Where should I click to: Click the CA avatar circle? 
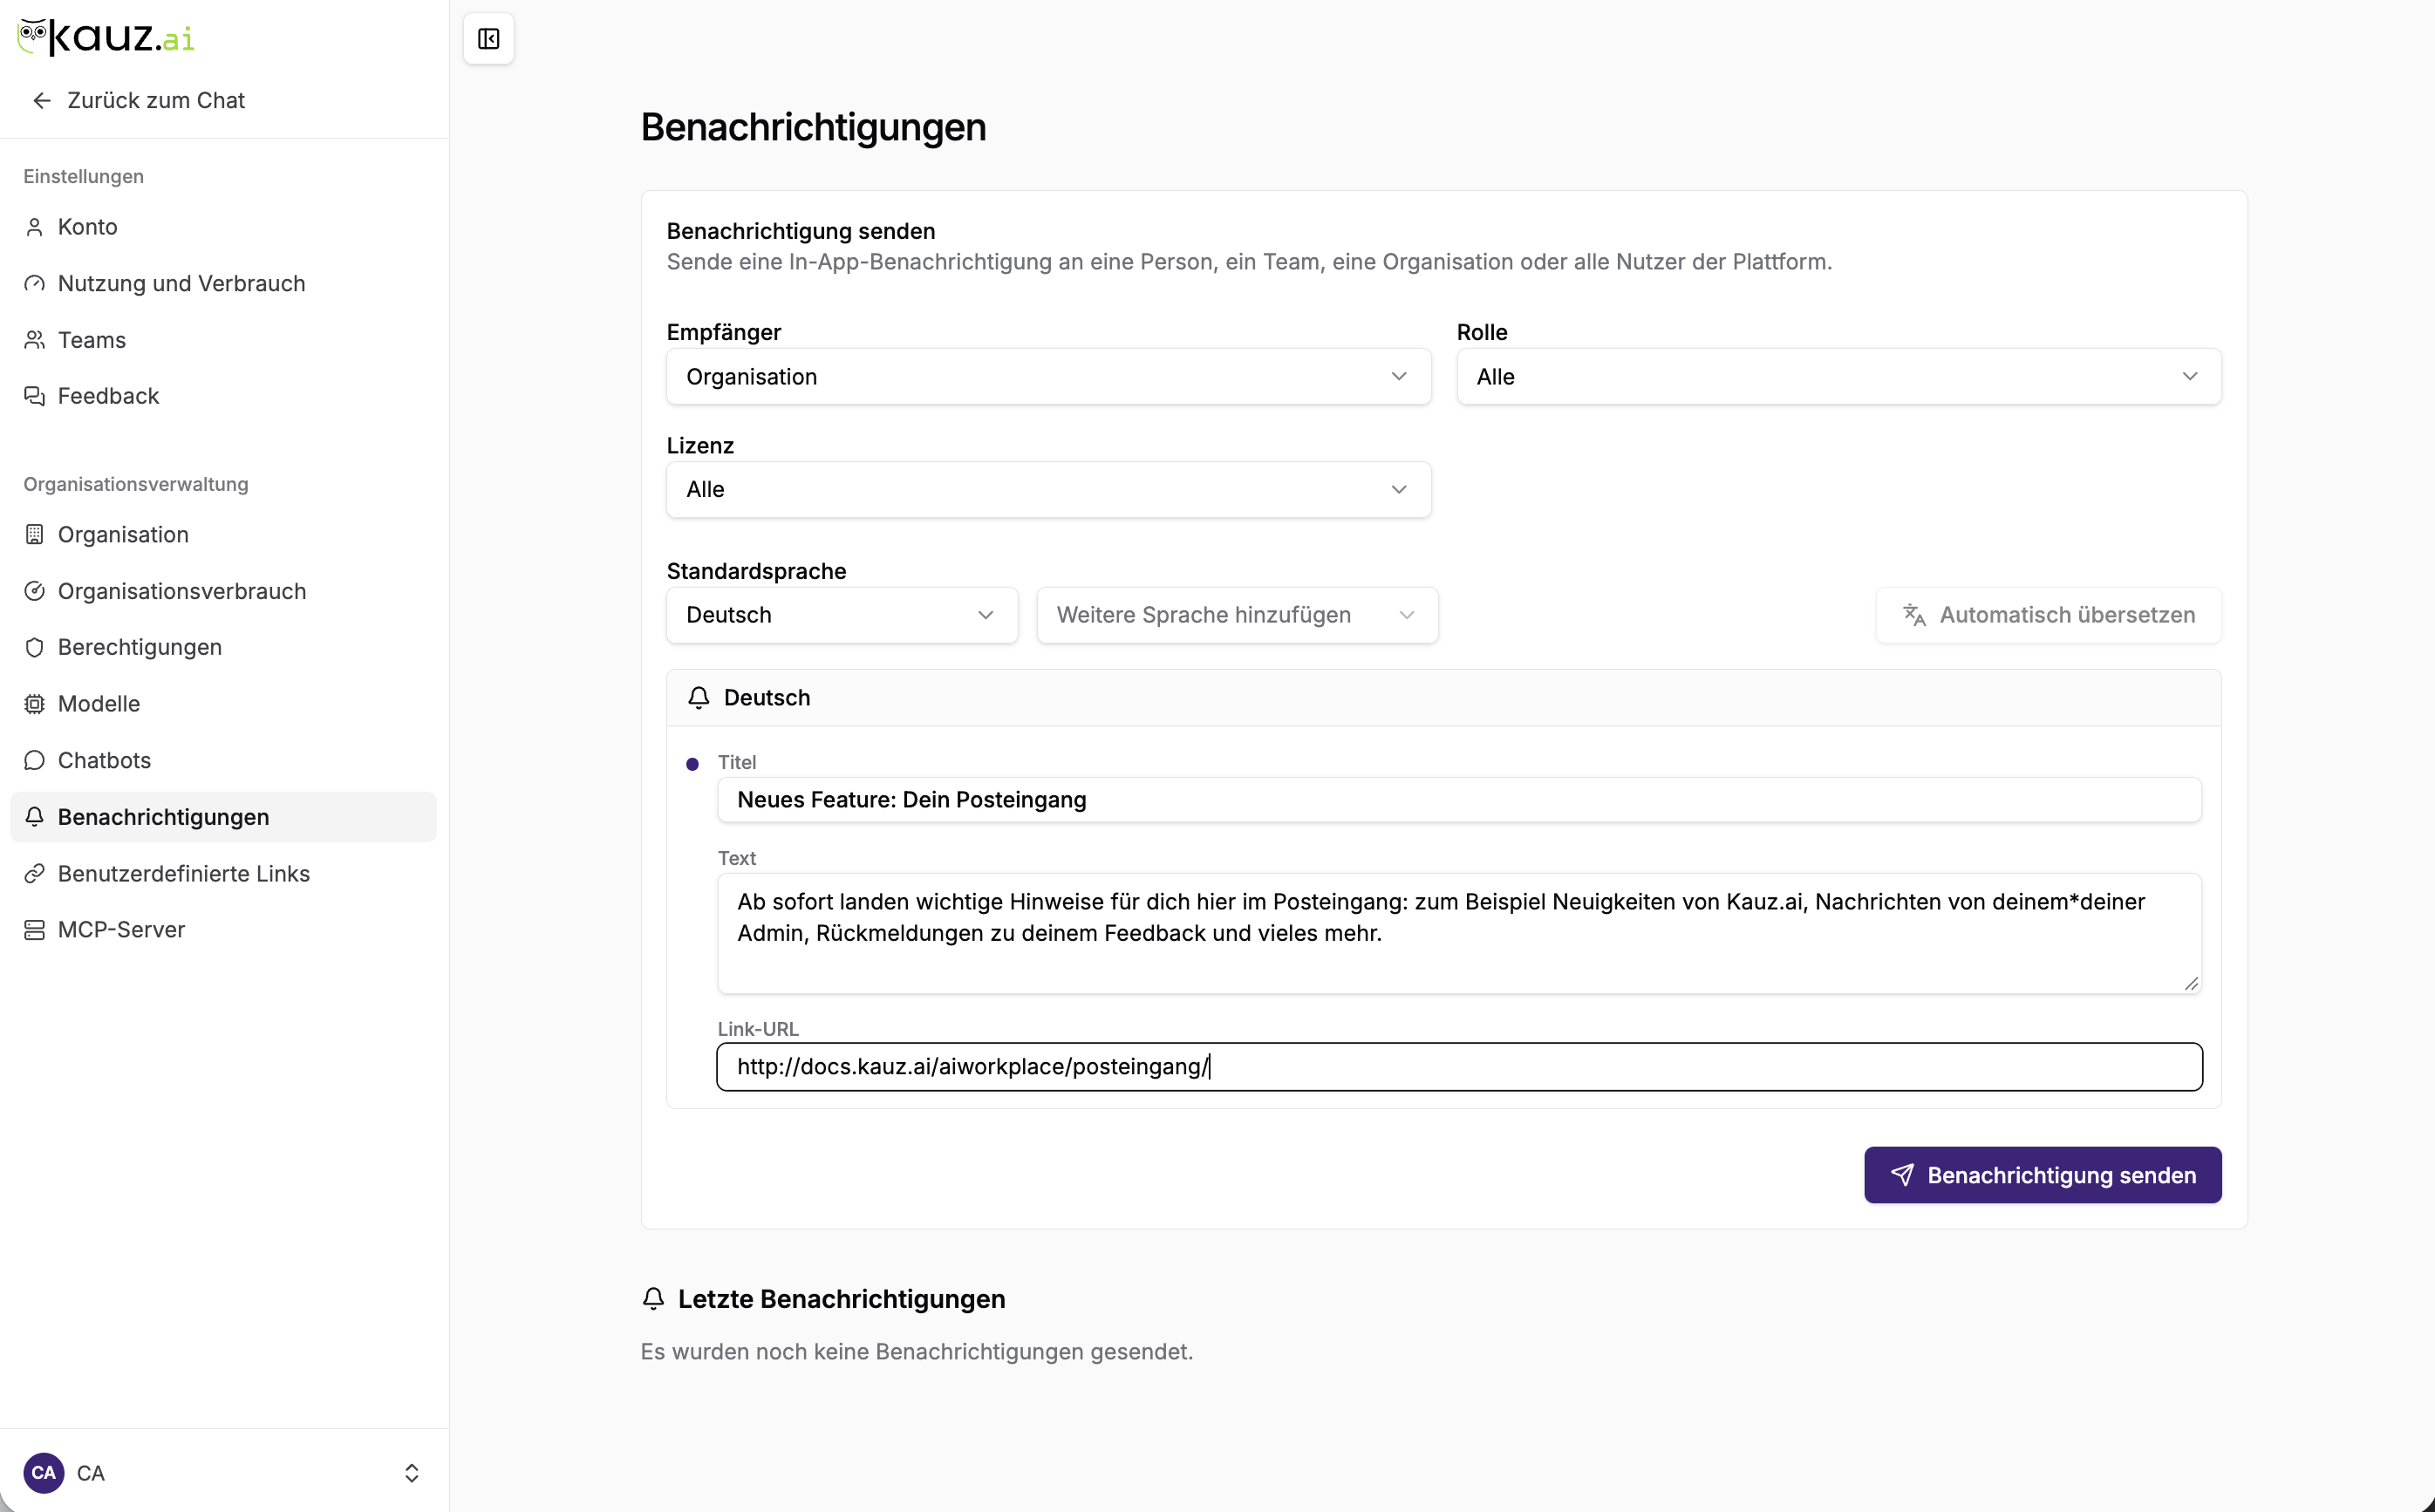pos(44,1472)
